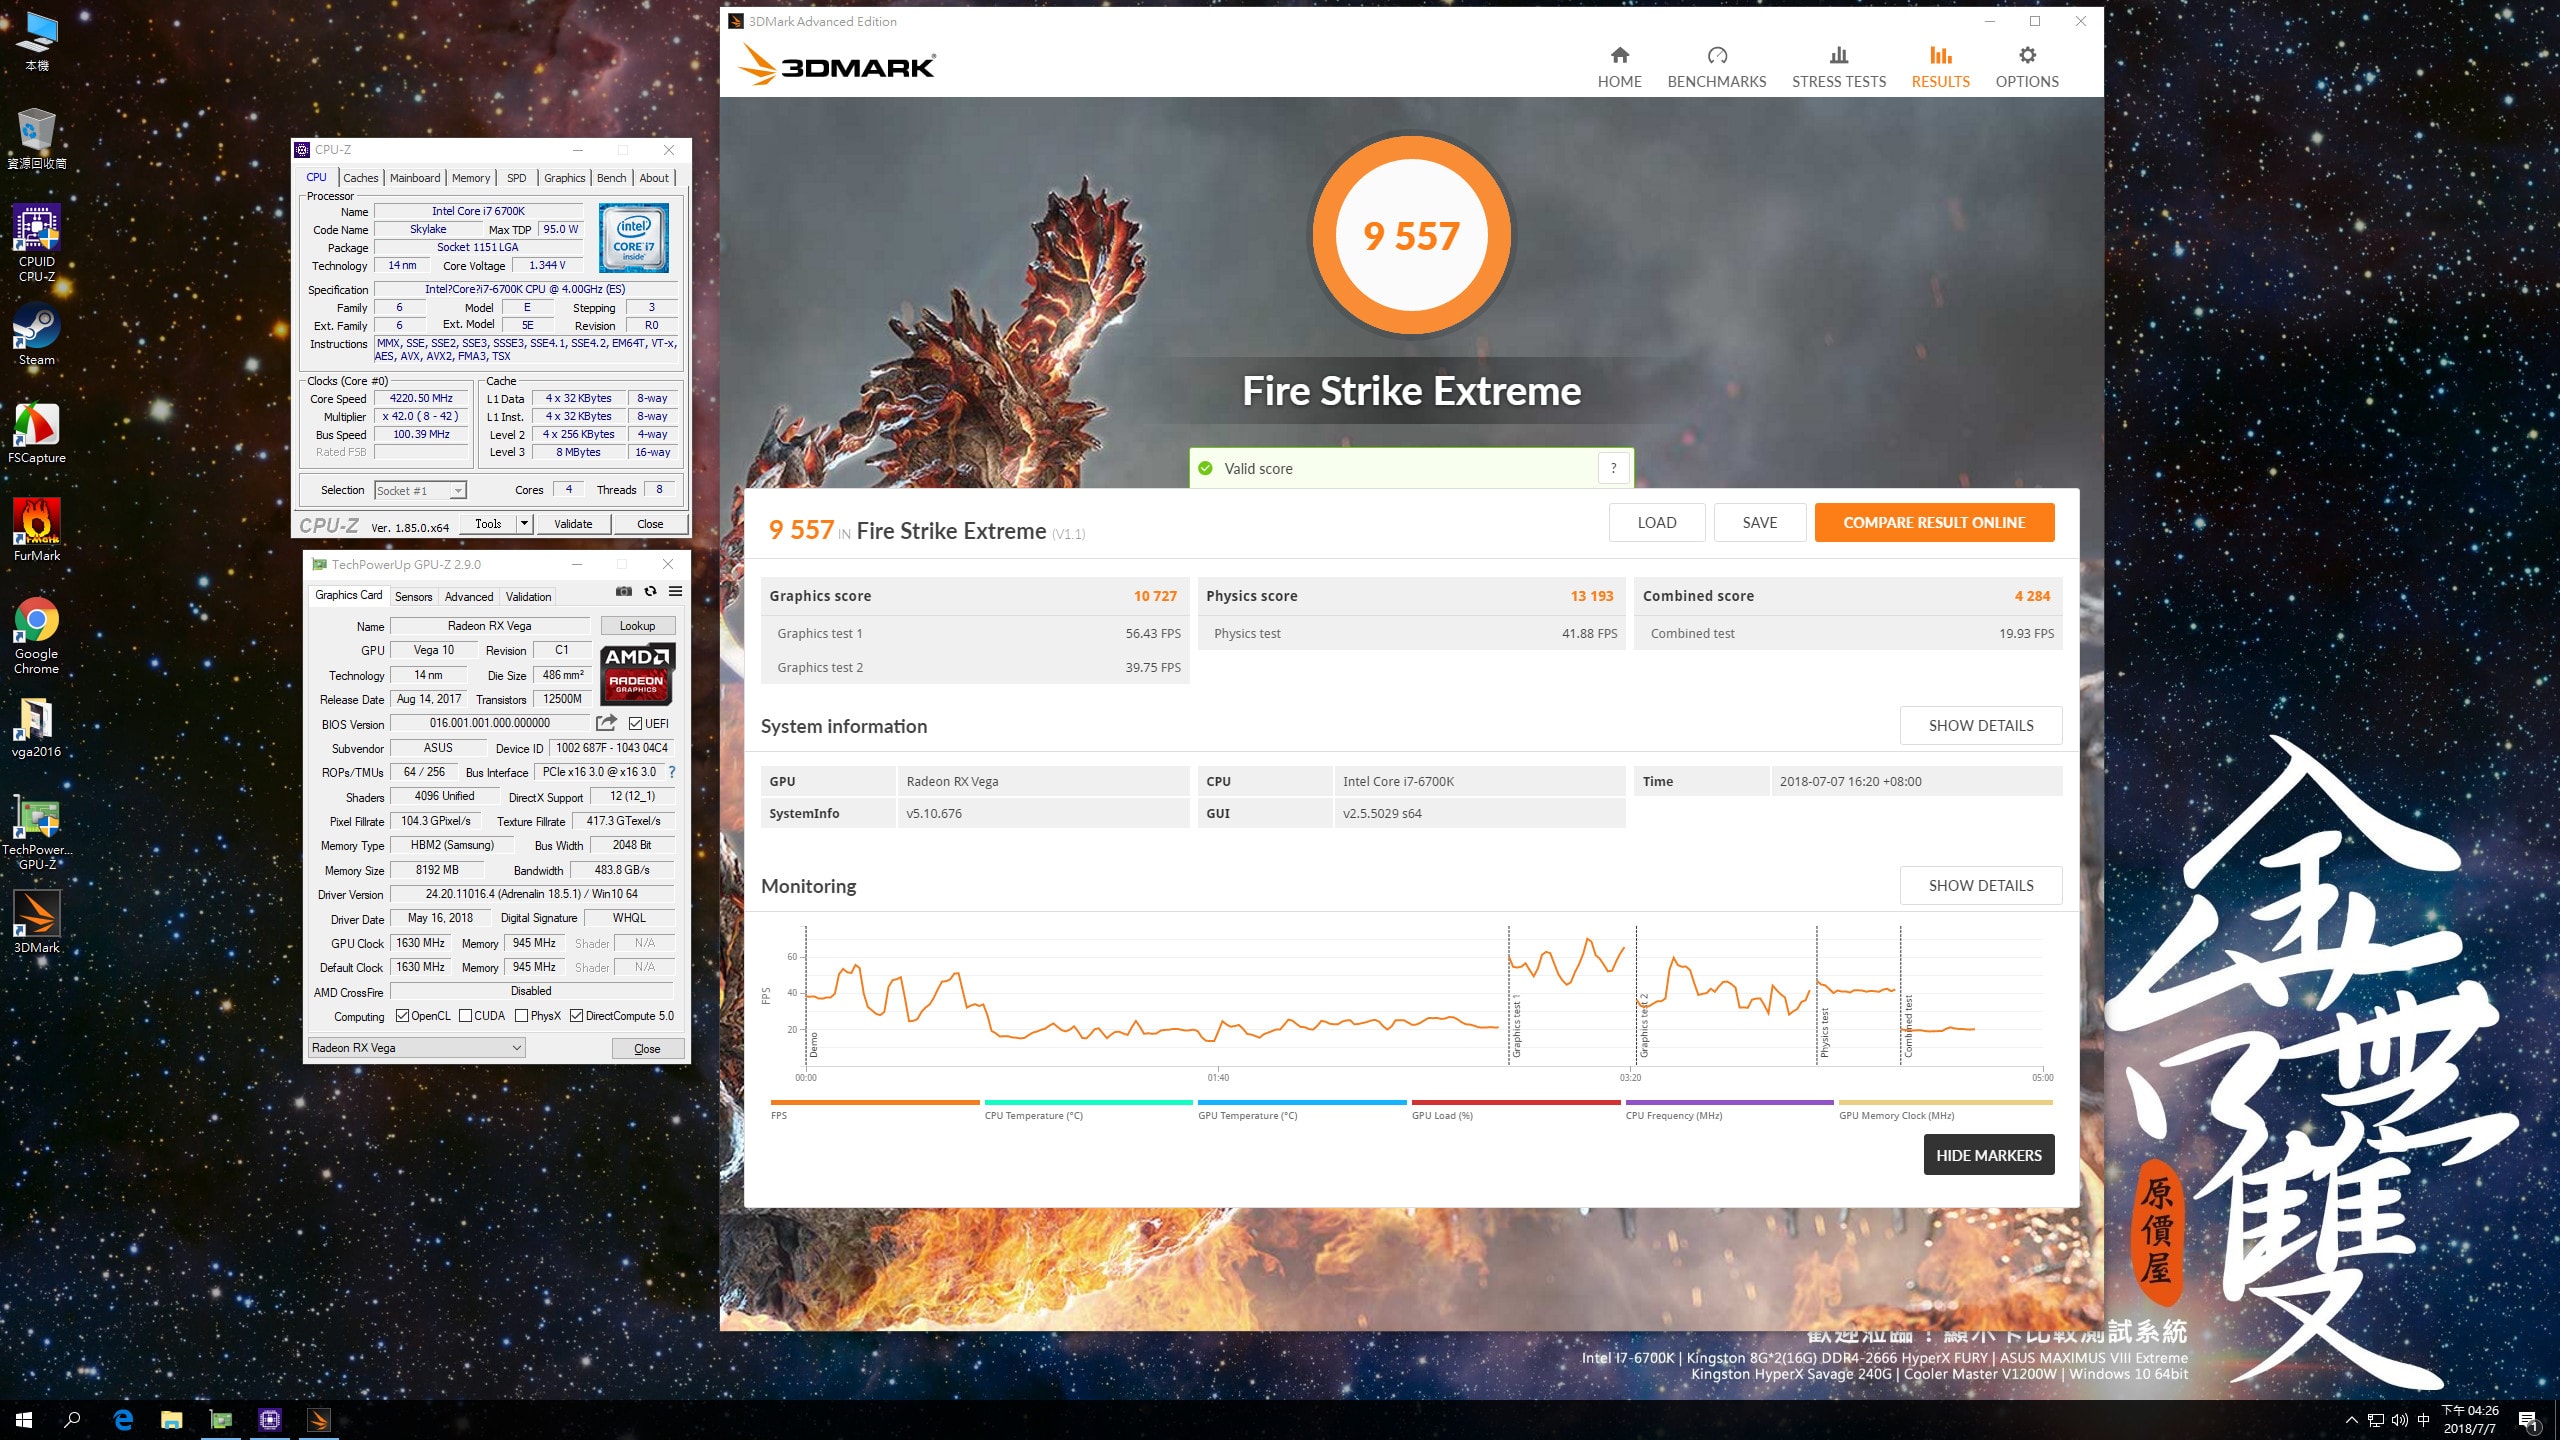
Task: Click the Lookup button in GPU-Z
Action: 637,626
